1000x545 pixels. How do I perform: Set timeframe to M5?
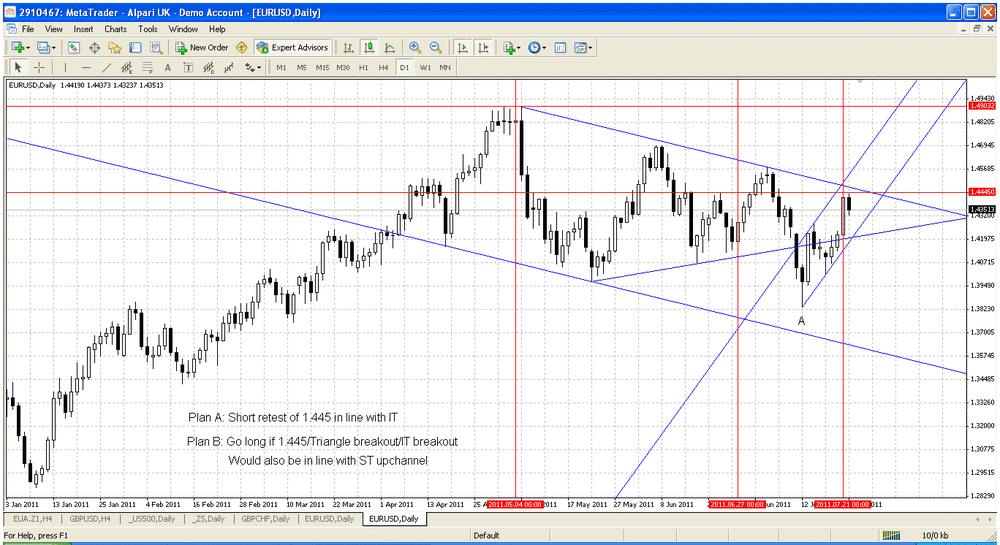pos(302,67)
